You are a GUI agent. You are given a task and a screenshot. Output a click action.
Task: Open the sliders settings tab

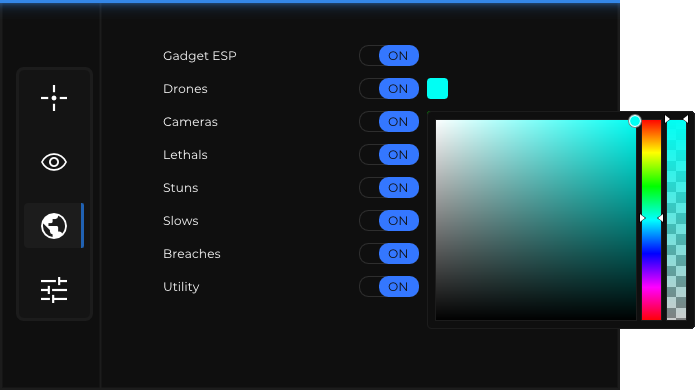coord(54,290)
